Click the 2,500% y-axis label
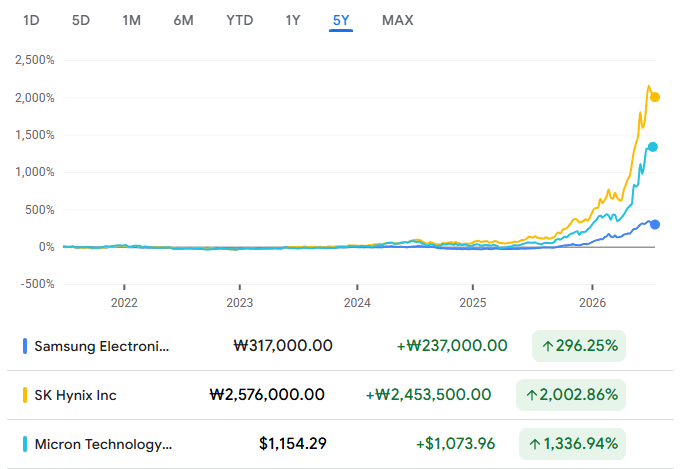This screenshot has height=469, width=683. point(35,60)
